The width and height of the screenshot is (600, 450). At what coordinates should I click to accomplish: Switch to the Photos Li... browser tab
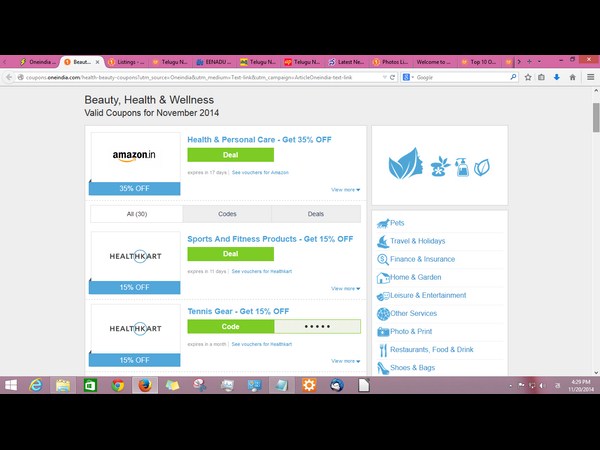click(390, 62)
